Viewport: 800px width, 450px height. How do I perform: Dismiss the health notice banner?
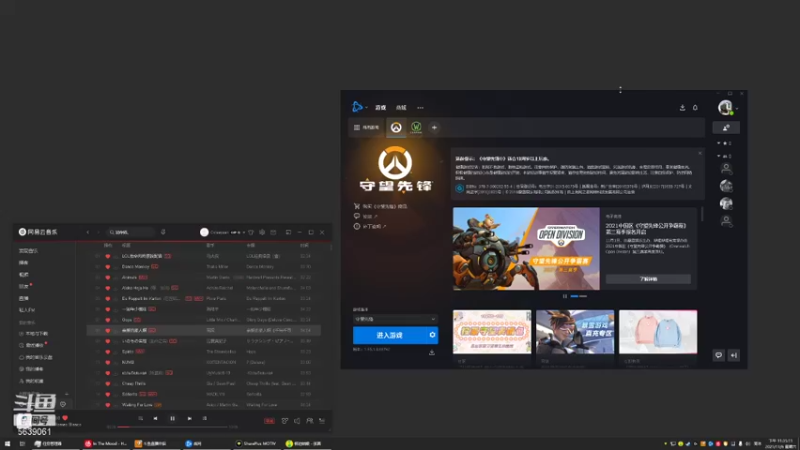point(700,153)
